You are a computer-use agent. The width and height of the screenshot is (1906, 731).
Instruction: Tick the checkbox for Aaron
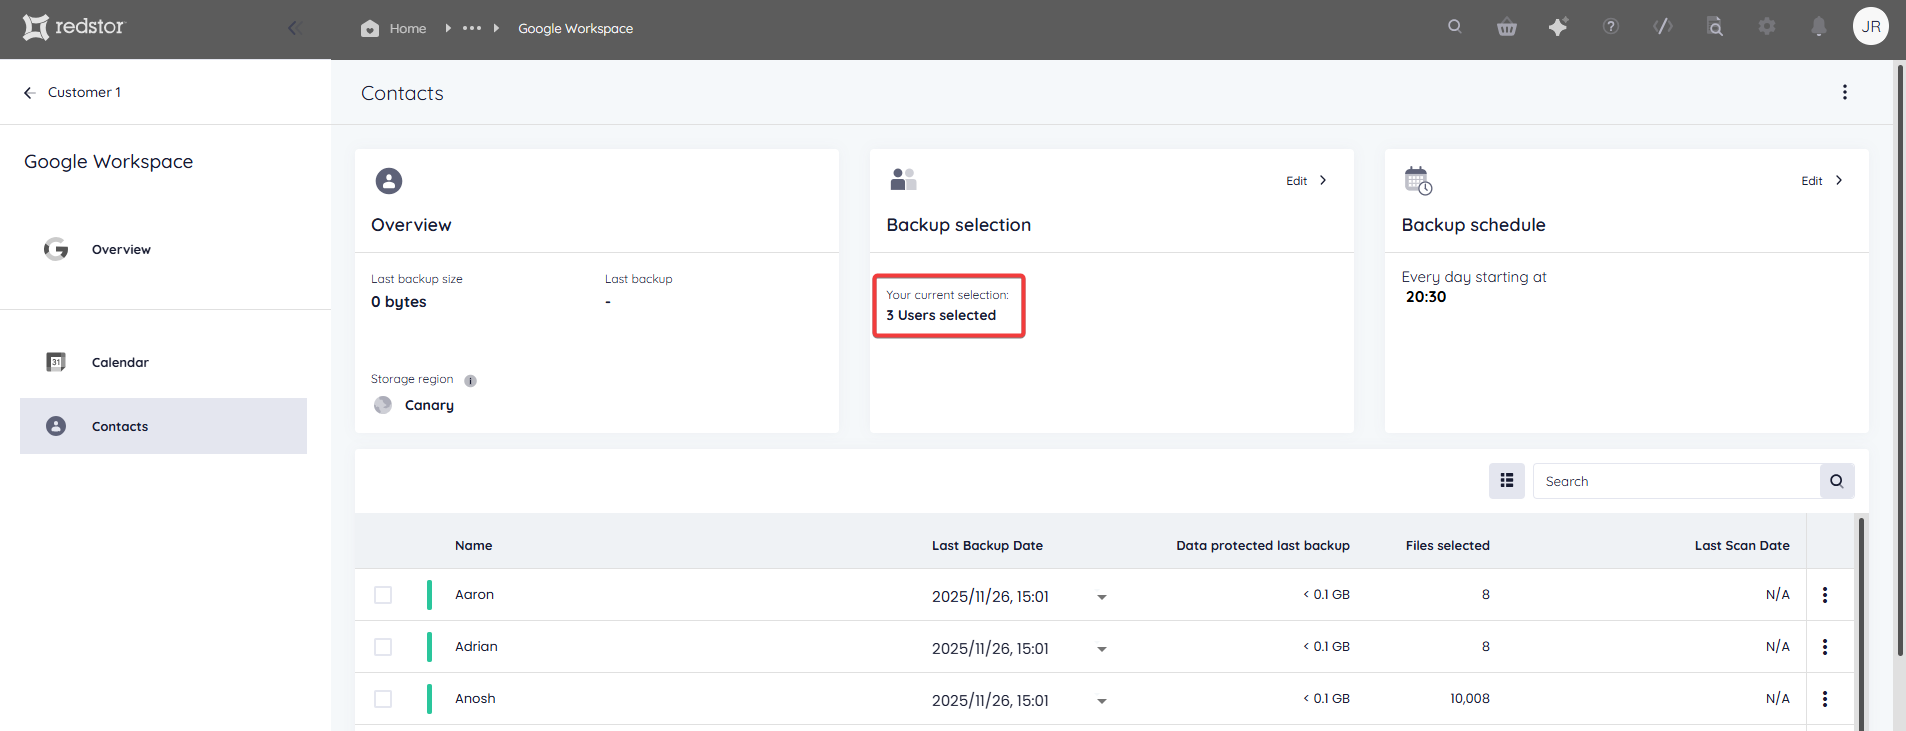(383, 595)
